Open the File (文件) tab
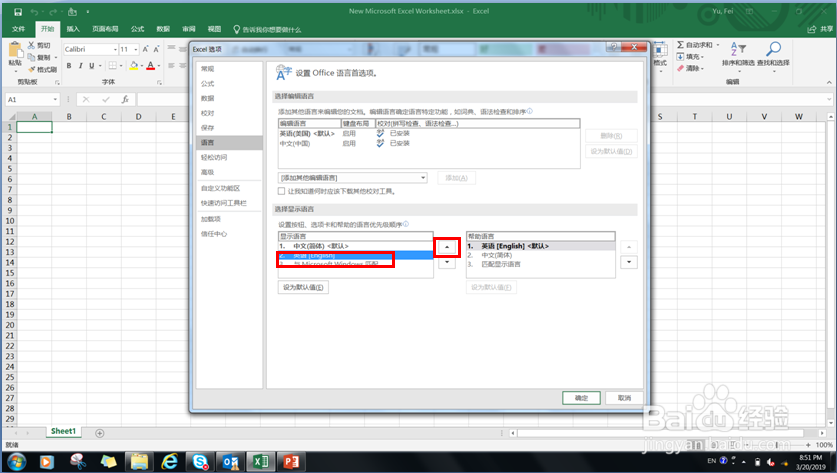Viewport: 837px width, 473px height. [x=18, y=29]
